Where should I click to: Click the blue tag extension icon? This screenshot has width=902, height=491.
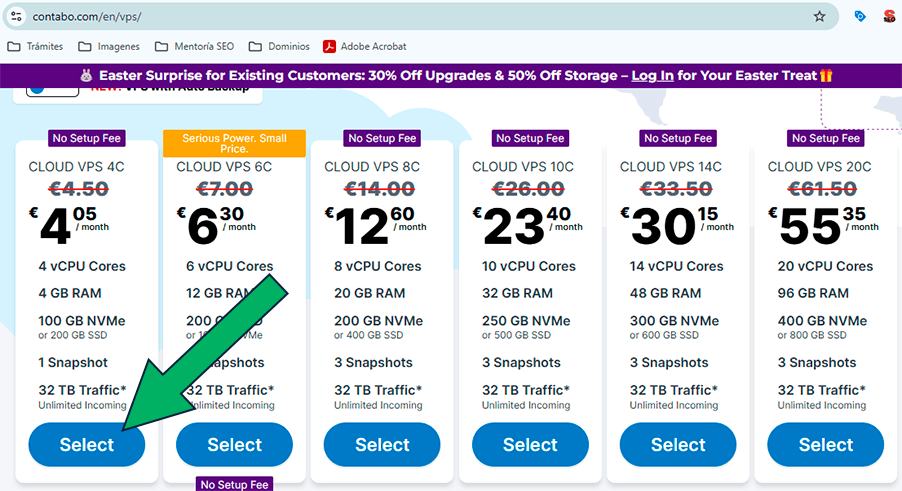coord(860,16)
